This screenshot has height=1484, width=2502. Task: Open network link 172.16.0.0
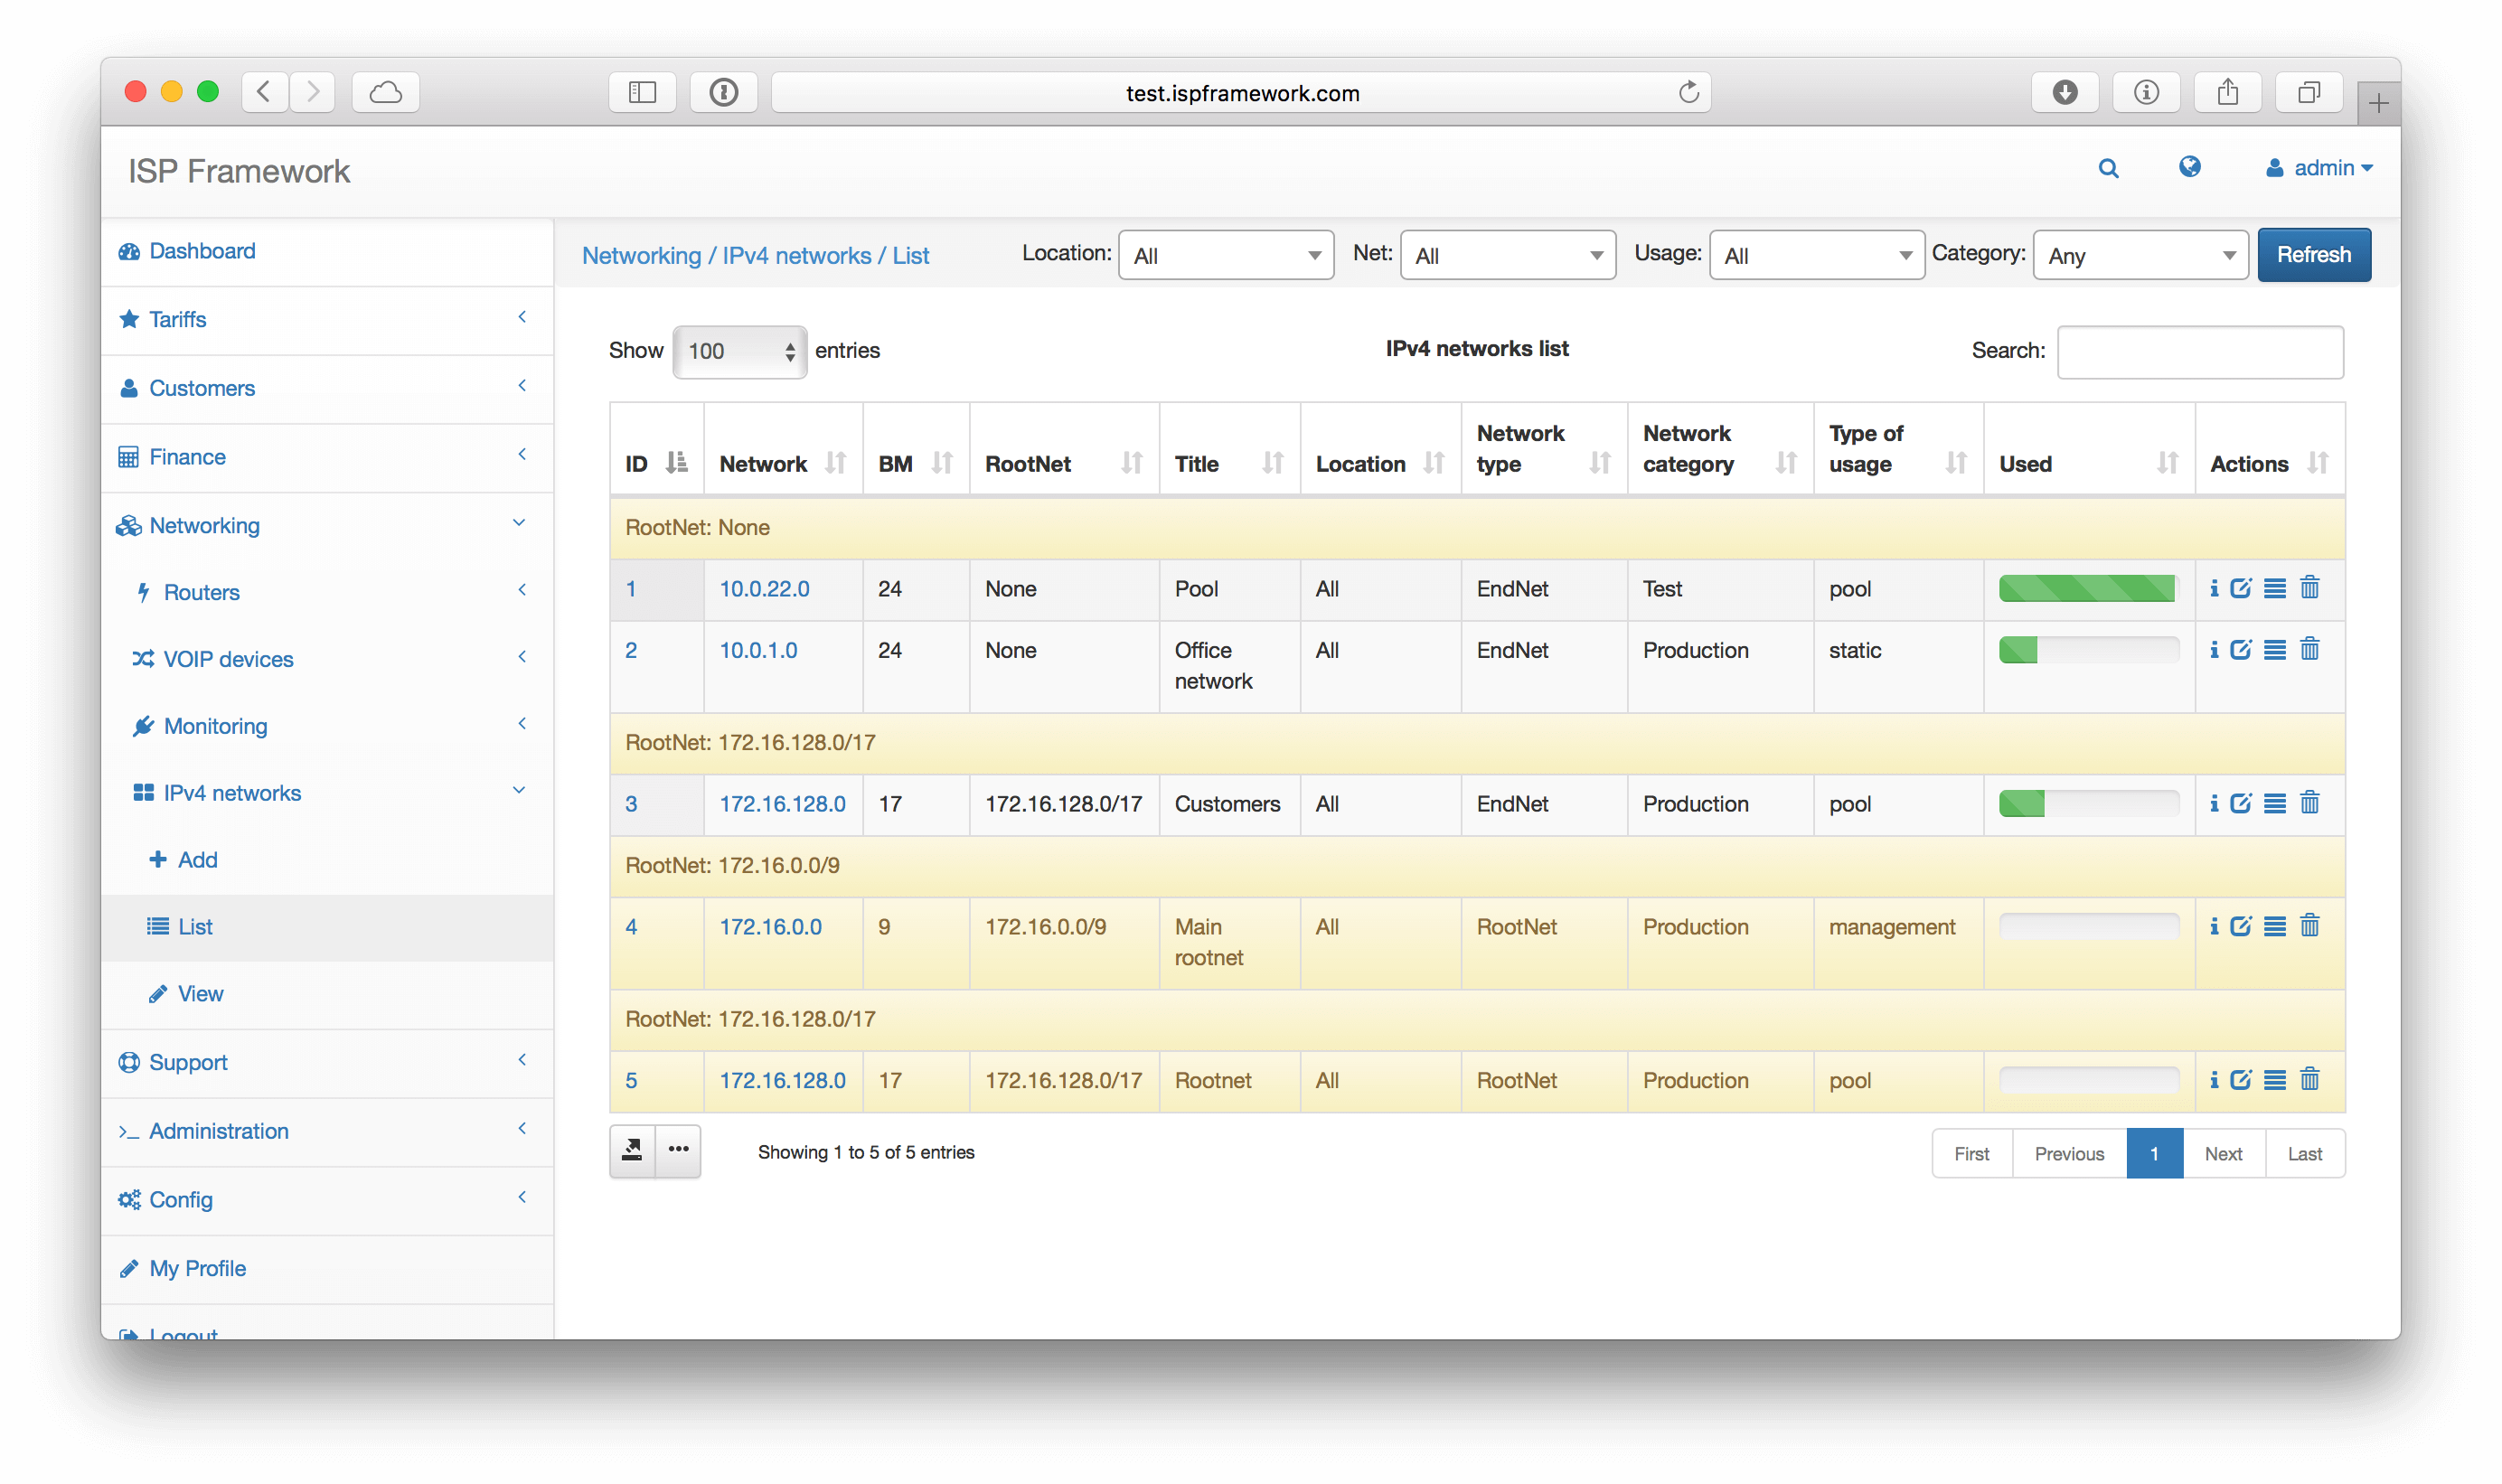(x=770, y=926)
